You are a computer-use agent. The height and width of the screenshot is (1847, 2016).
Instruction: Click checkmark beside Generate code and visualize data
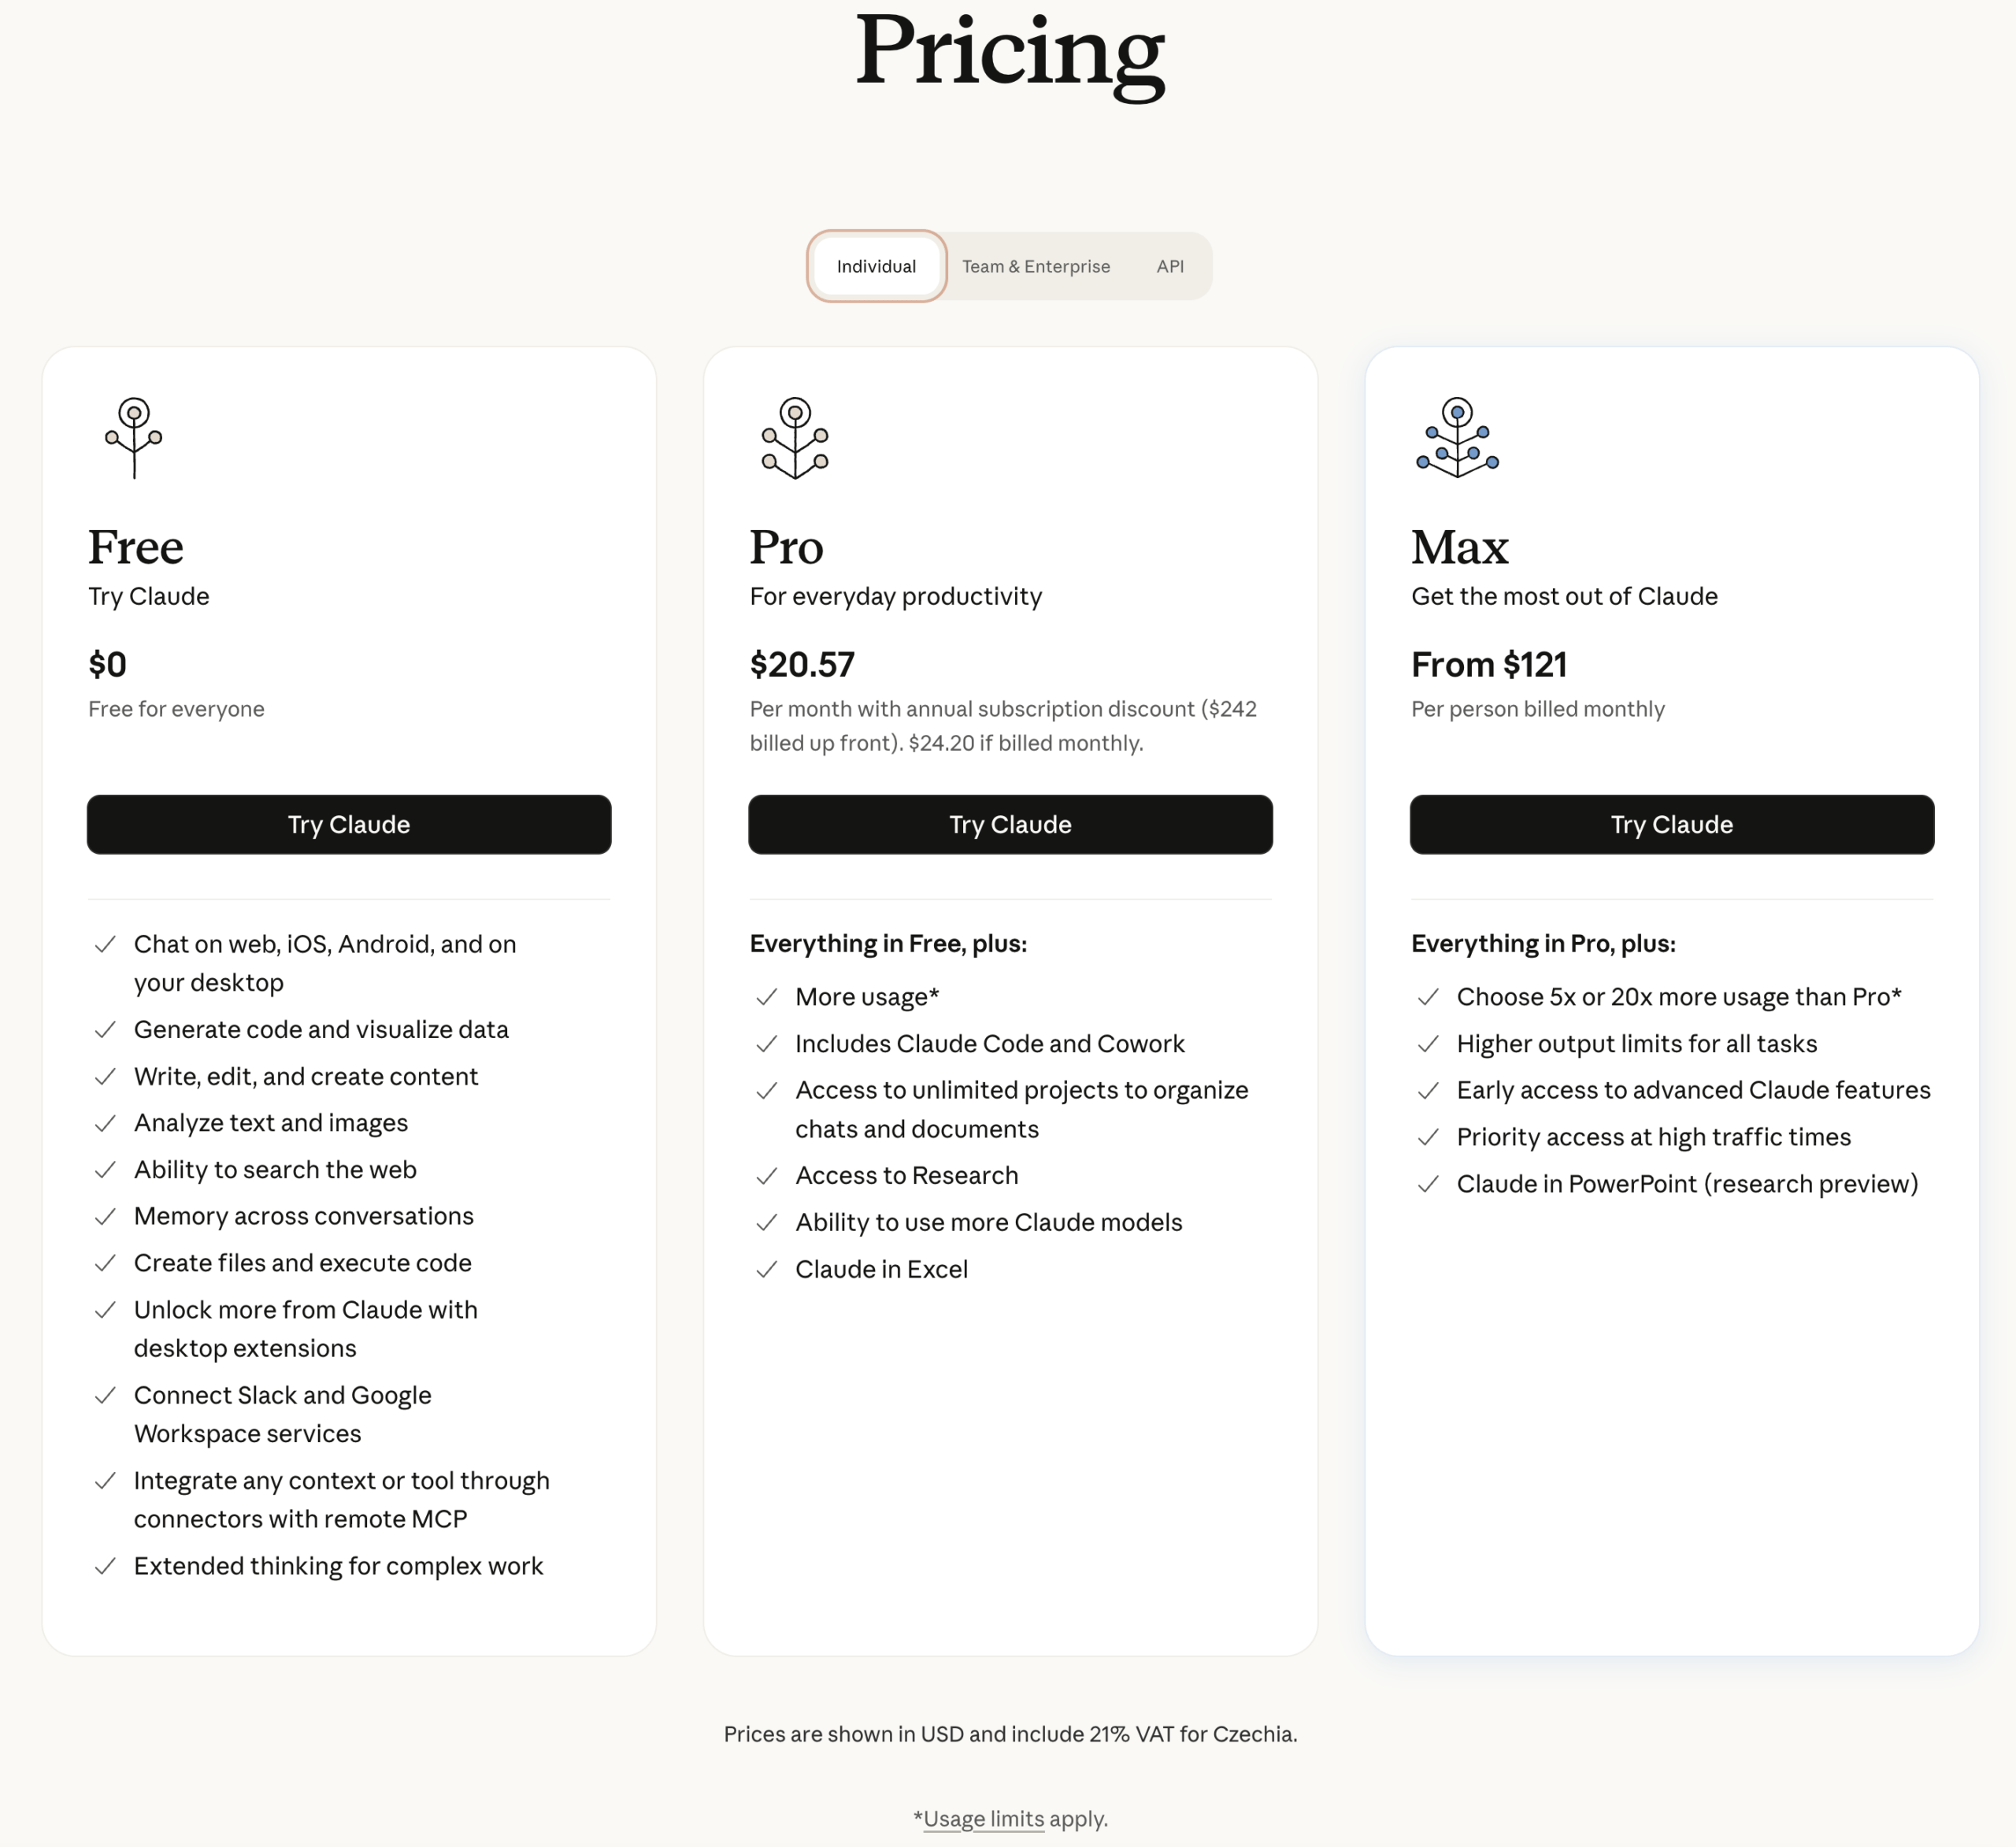click(105, 1030)
